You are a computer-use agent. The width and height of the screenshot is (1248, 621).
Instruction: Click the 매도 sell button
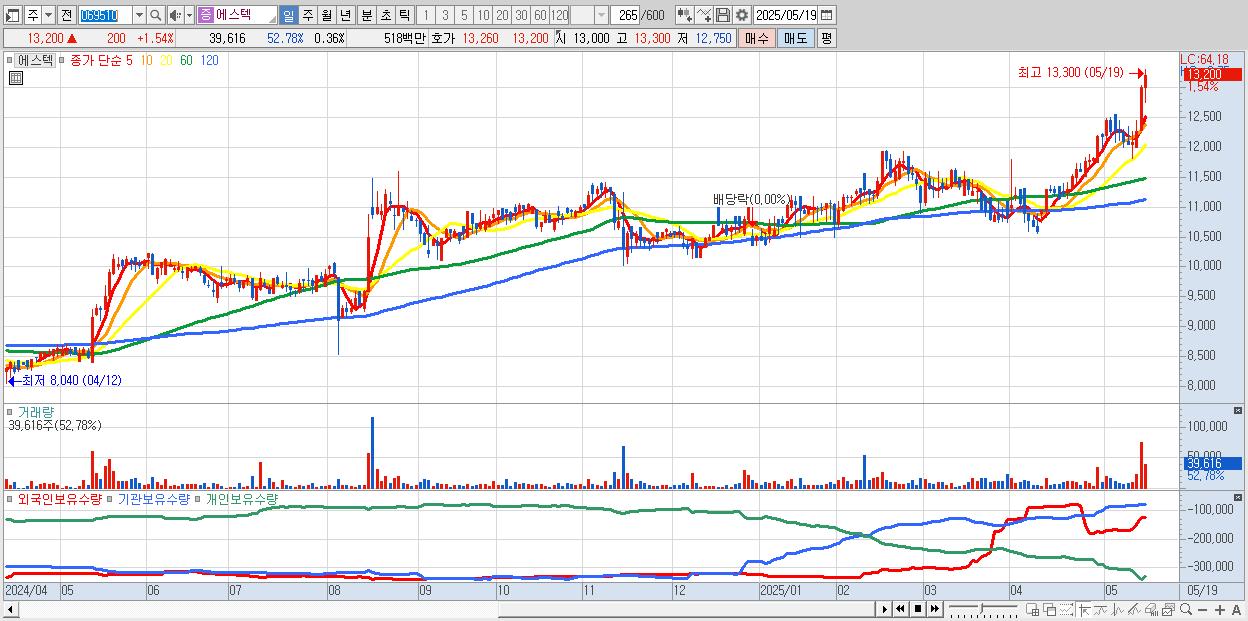pyautogui.click(x=795, y=38)
